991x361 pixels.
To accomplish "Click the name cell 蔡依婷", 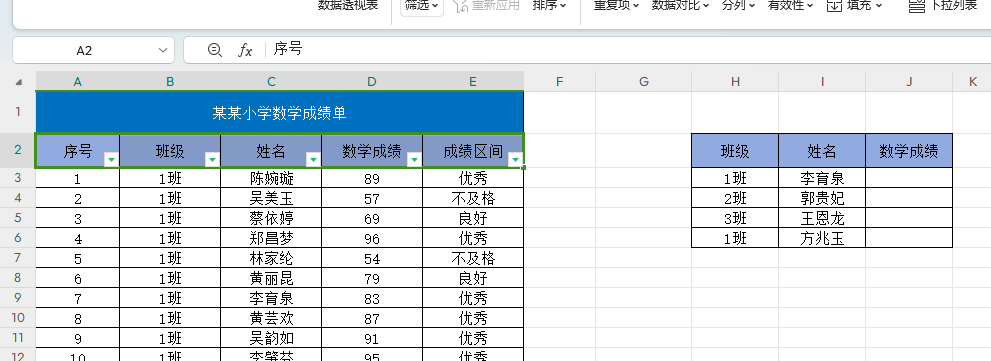I will coord(271,218).
